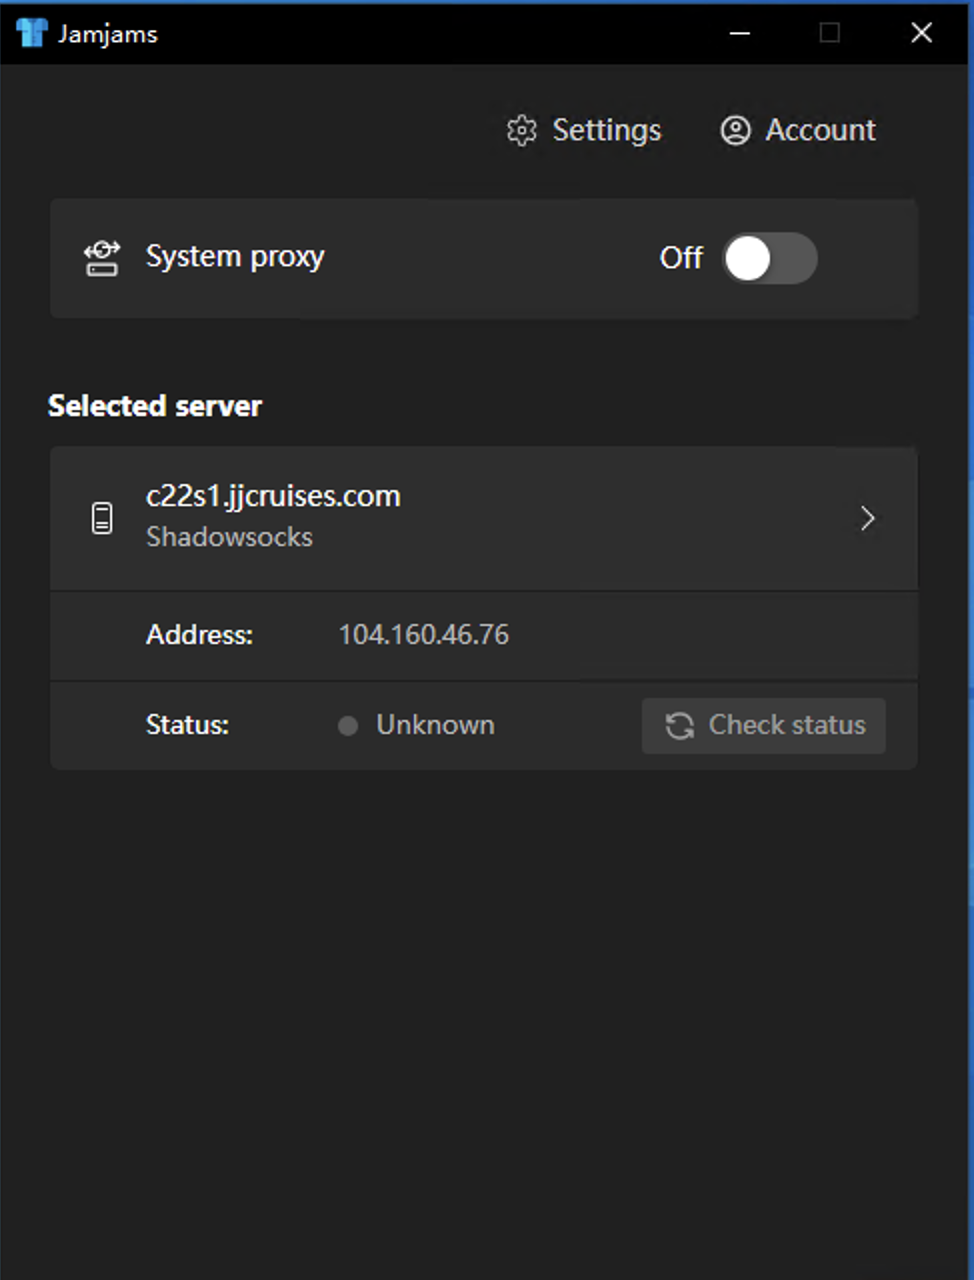Click the Off label beside the proxy switch
Viewport: 974px width, 1280px height.
pos(681,258)
